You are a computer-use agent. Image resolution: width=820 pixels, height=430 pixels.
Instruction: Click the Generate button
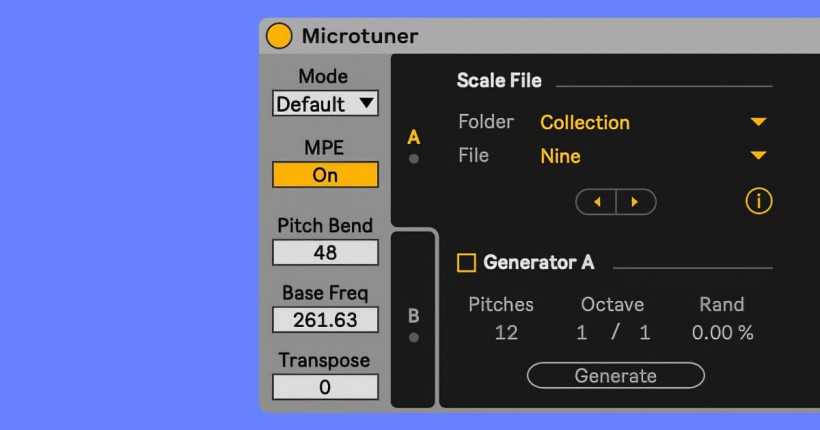616,376
